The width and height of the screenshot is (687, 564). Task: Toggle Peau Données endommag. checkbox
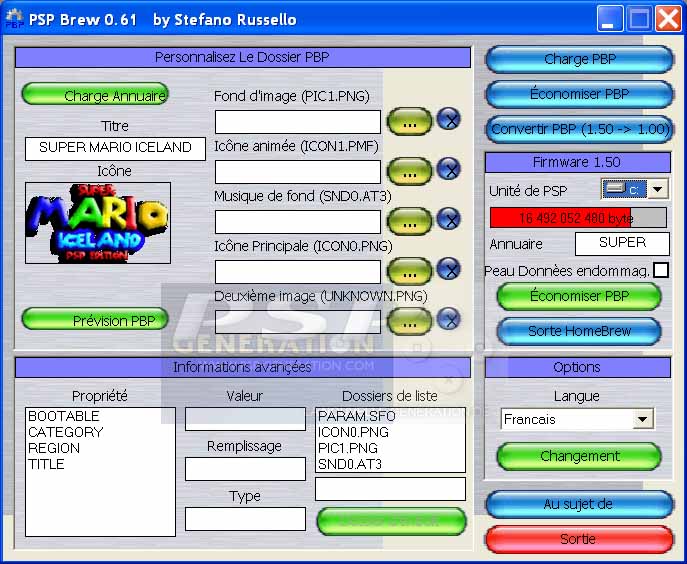tap(661, 270)
